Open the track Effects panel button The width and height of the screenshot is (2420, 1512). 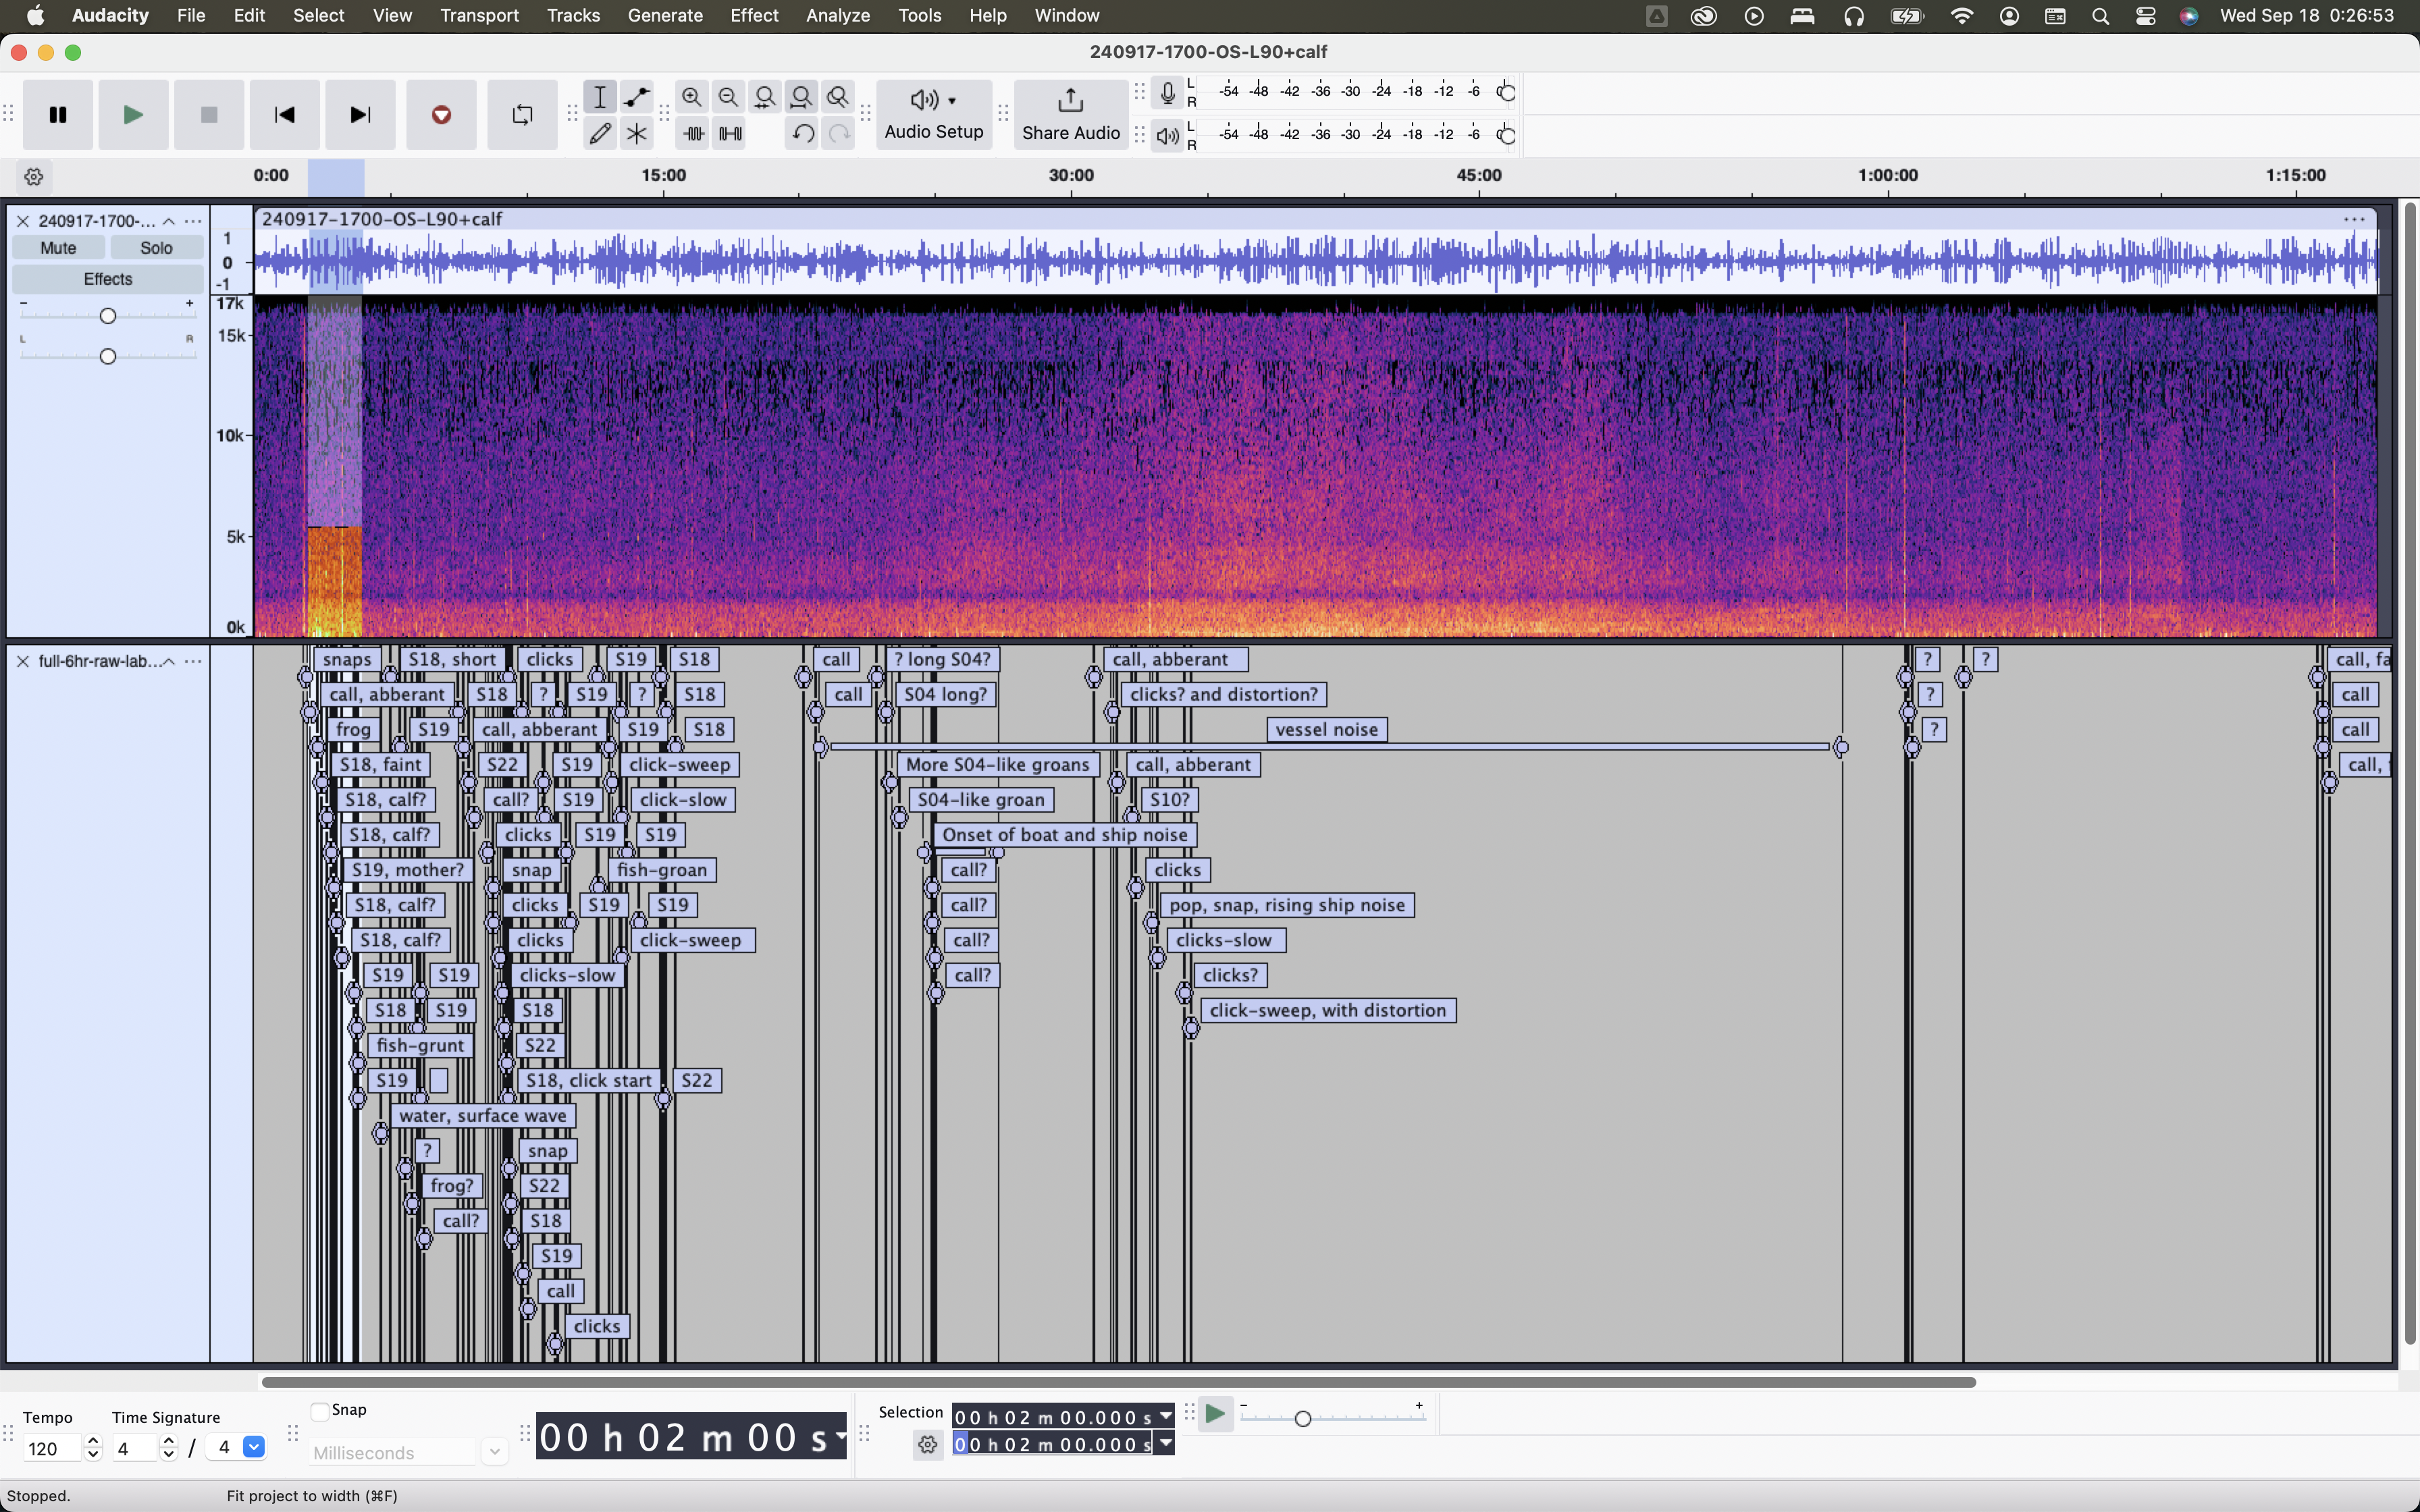tap(107, 279)
